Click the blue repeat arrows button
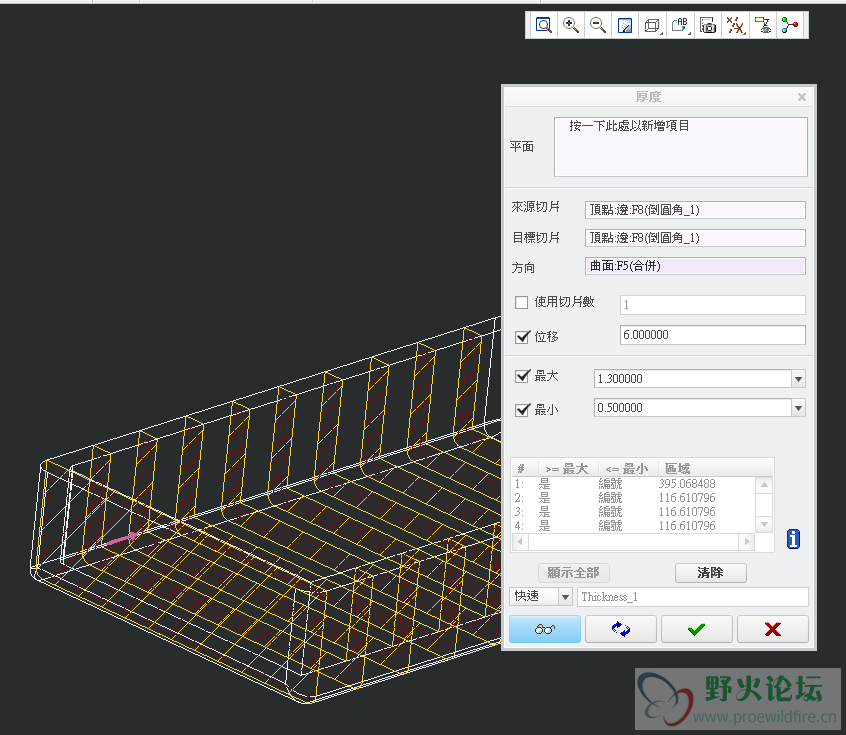 pos(620,629)
